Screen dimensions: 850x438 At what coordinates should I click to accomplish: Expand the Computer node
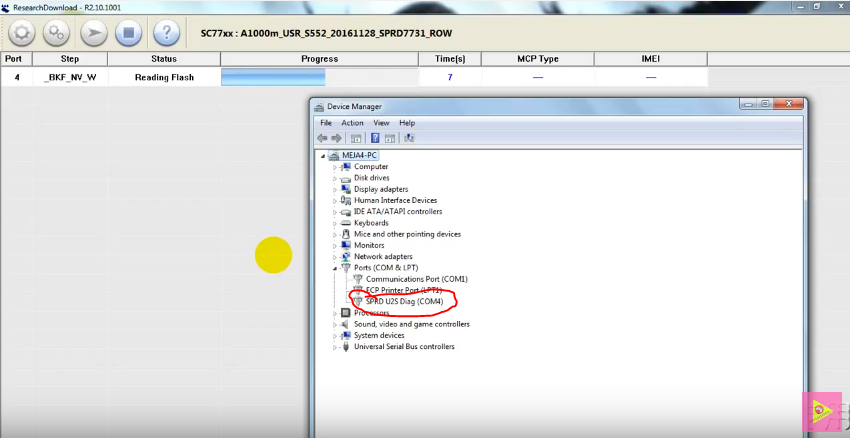pyautogui.click(x=335, y=168)
